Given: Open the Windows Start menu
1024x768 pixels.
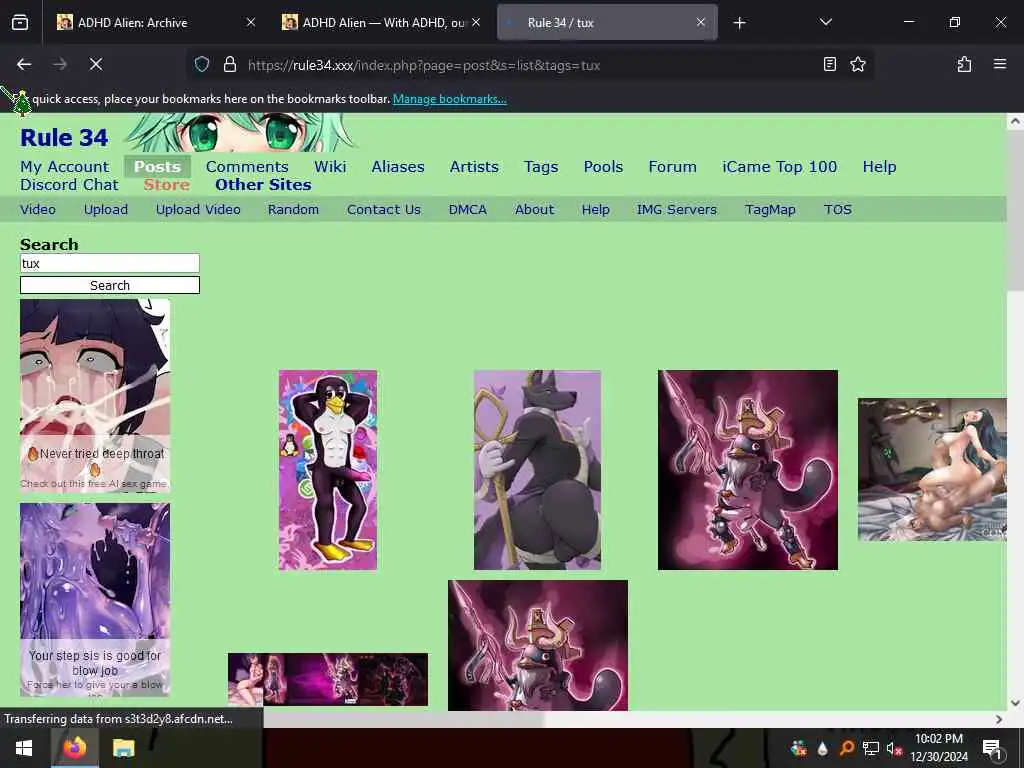Looking at the screenshot, I should click(24, 748).
